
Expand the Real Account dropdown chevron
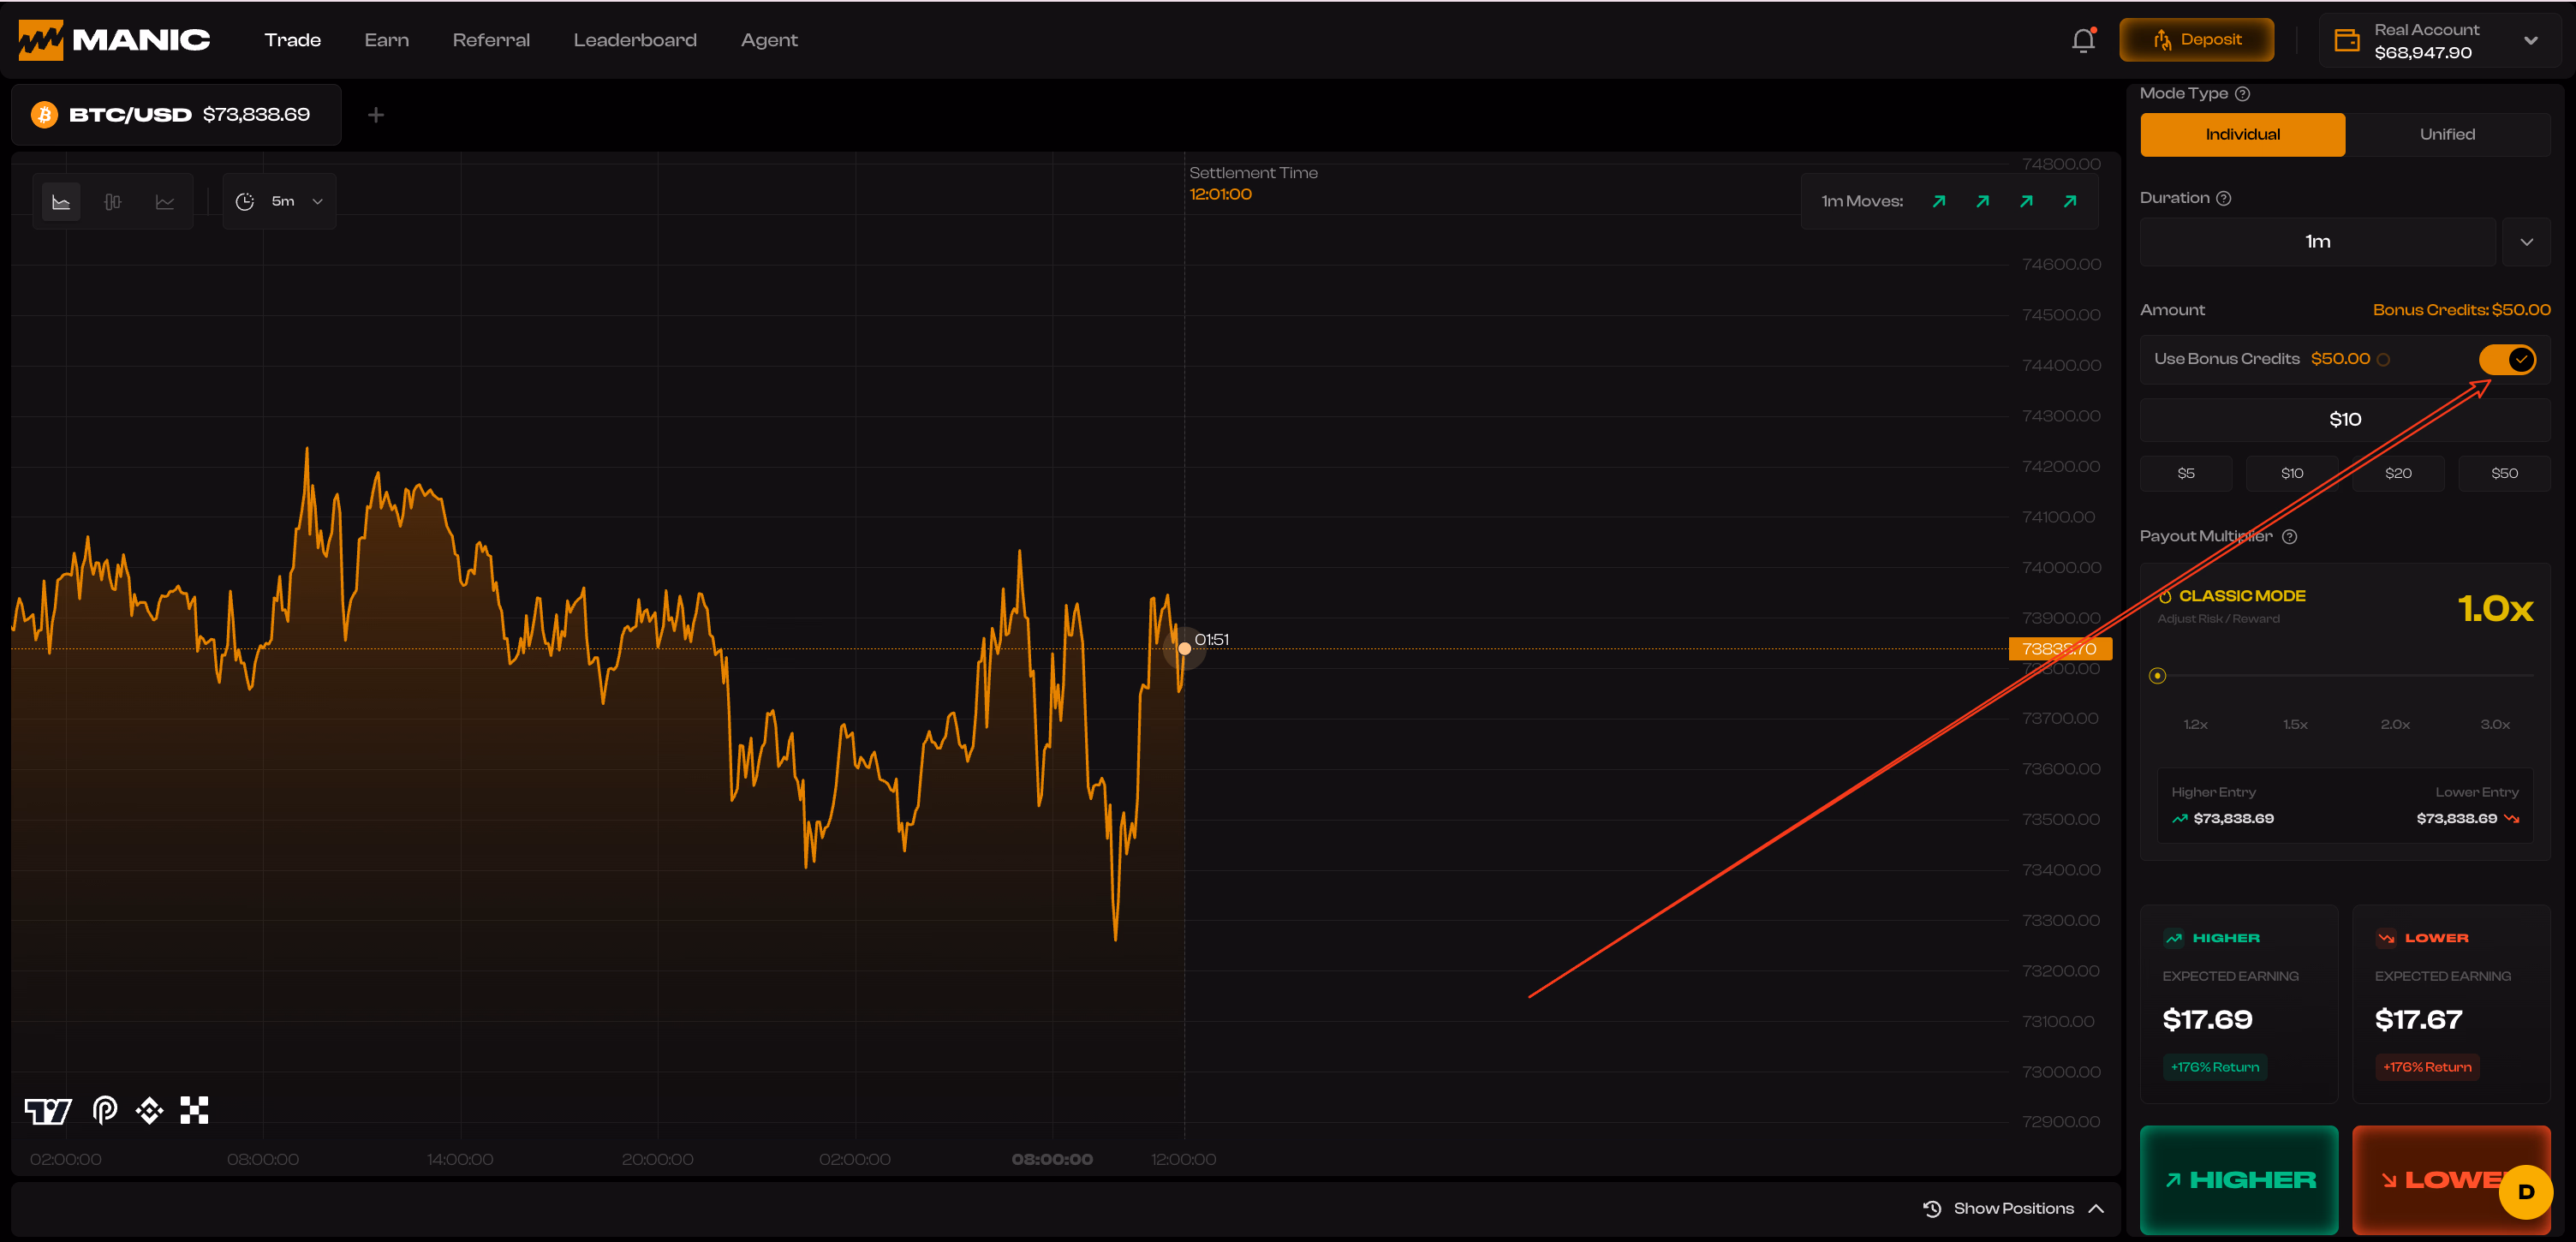2531,41
